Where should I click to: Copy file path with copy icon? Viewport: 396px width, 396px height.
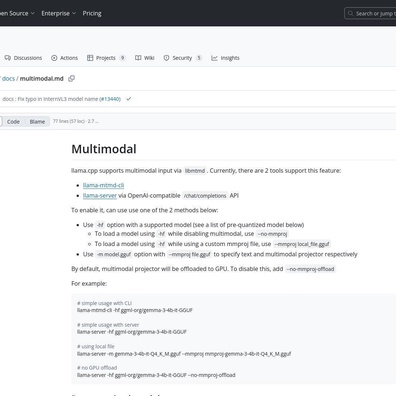click(71, 79)
